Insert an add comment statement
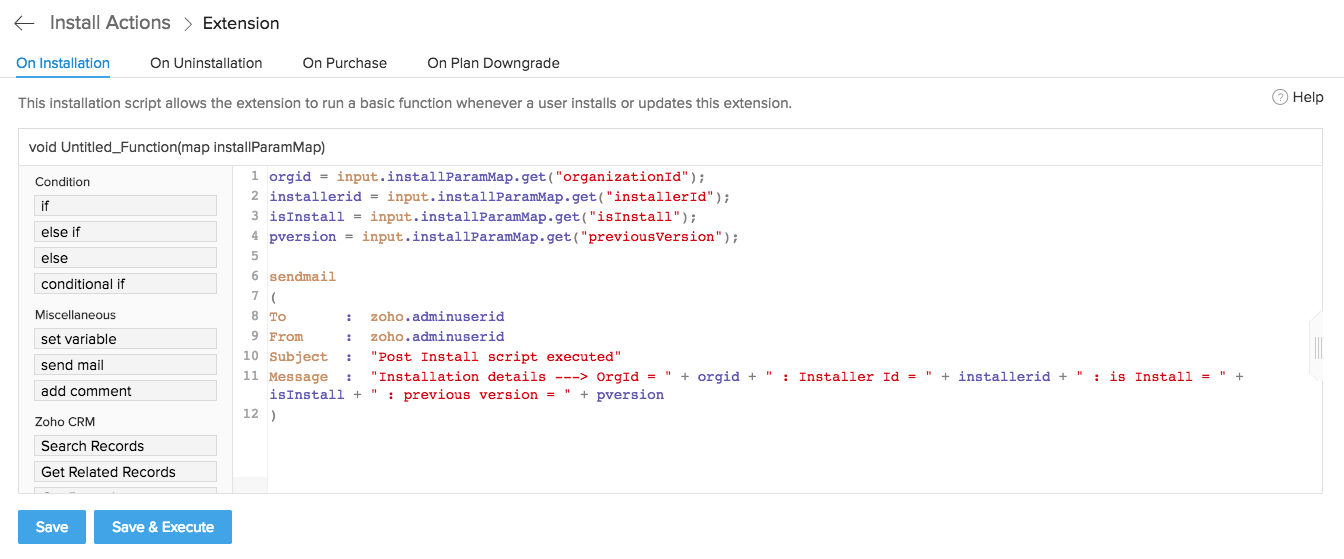1344x559 pixels. click(x=126, y=391)
